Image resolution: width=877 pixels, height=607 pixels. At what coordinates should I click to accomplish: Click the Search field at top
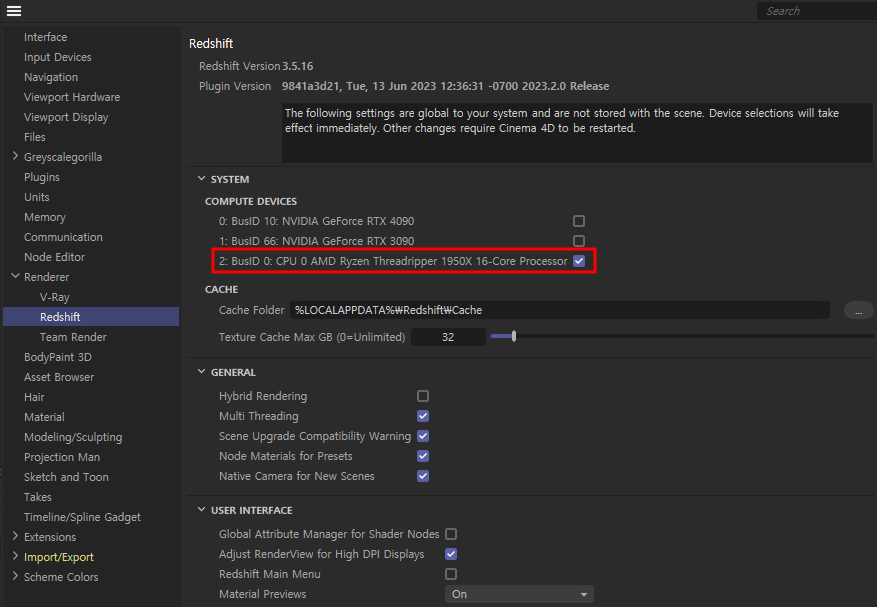(x=817, y=11)
